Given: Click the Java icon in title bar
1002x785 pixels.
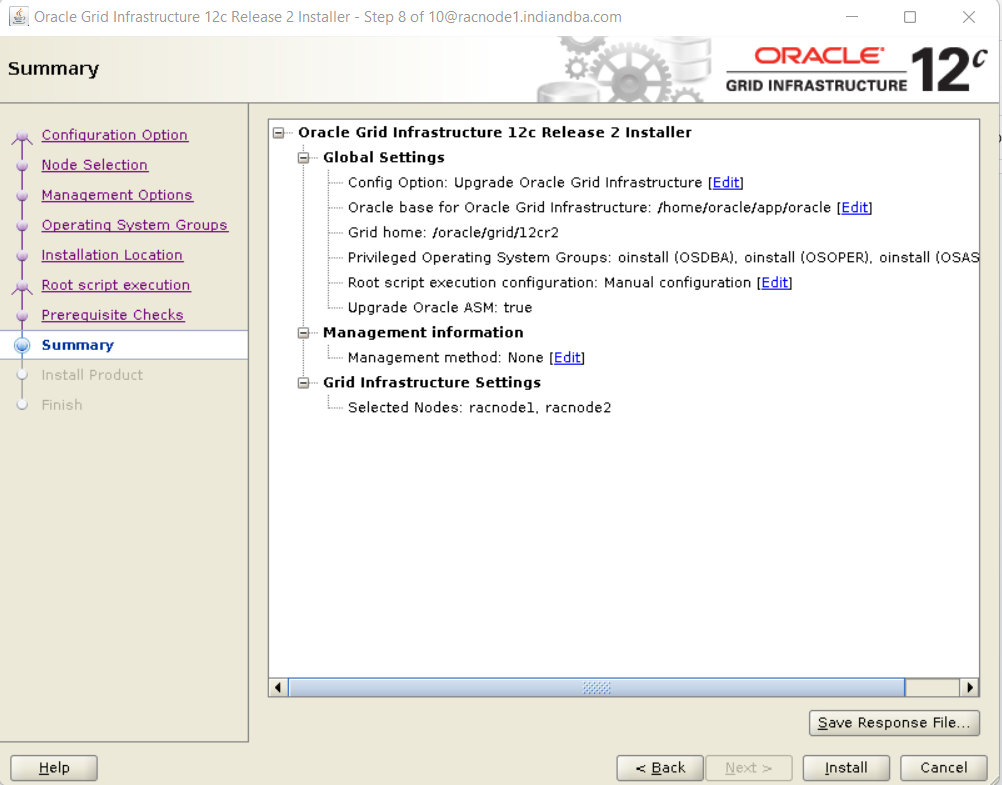Looking at the screenshot, I should click(x=19, y=17).
